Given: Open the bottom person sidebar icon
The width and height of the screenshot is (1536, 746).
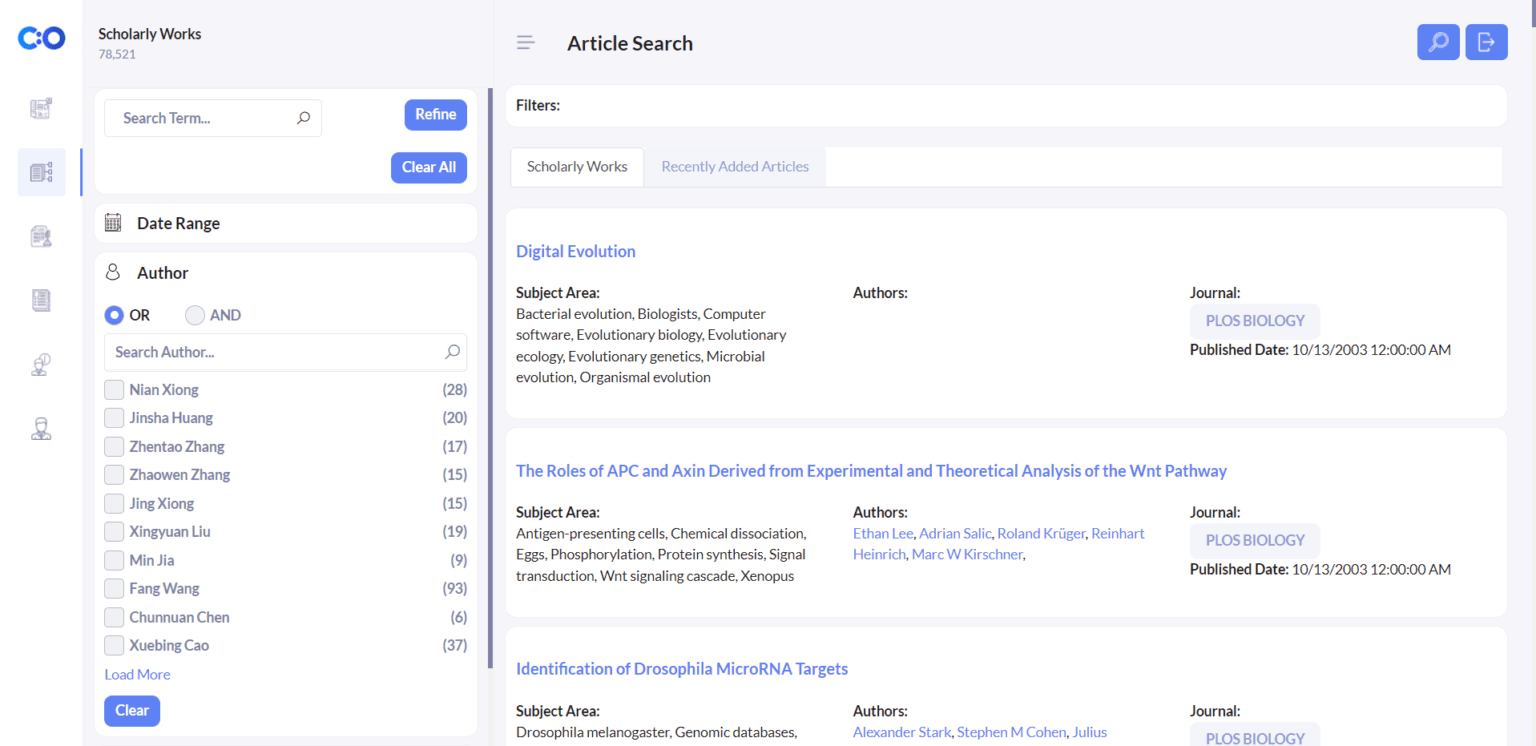Looking at the screenshot, I should pos(41,429).
